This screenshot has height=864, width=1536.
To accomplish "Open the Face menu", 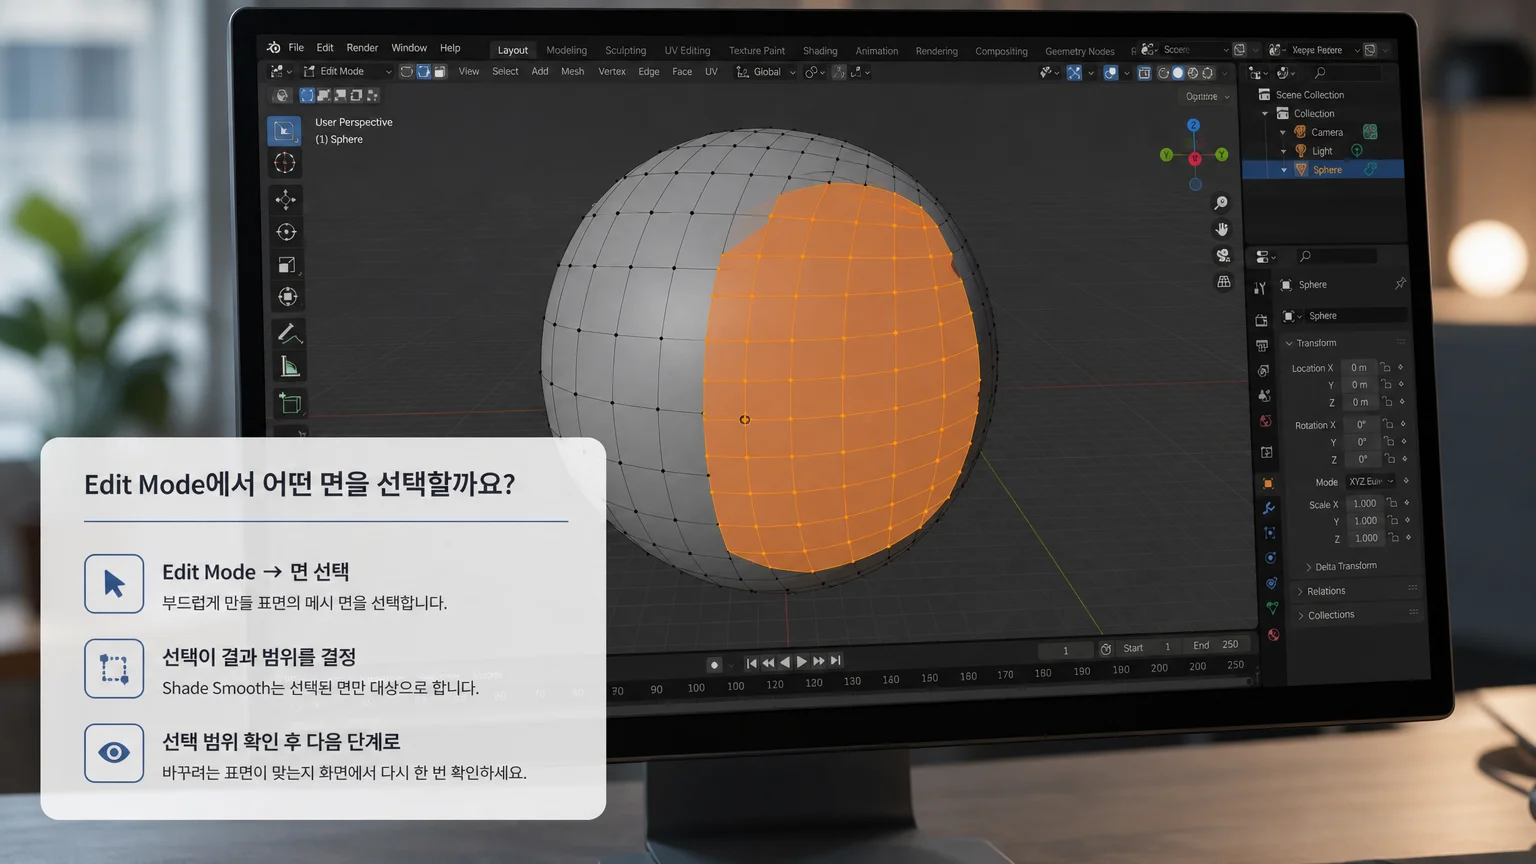I will coord(682,72).
